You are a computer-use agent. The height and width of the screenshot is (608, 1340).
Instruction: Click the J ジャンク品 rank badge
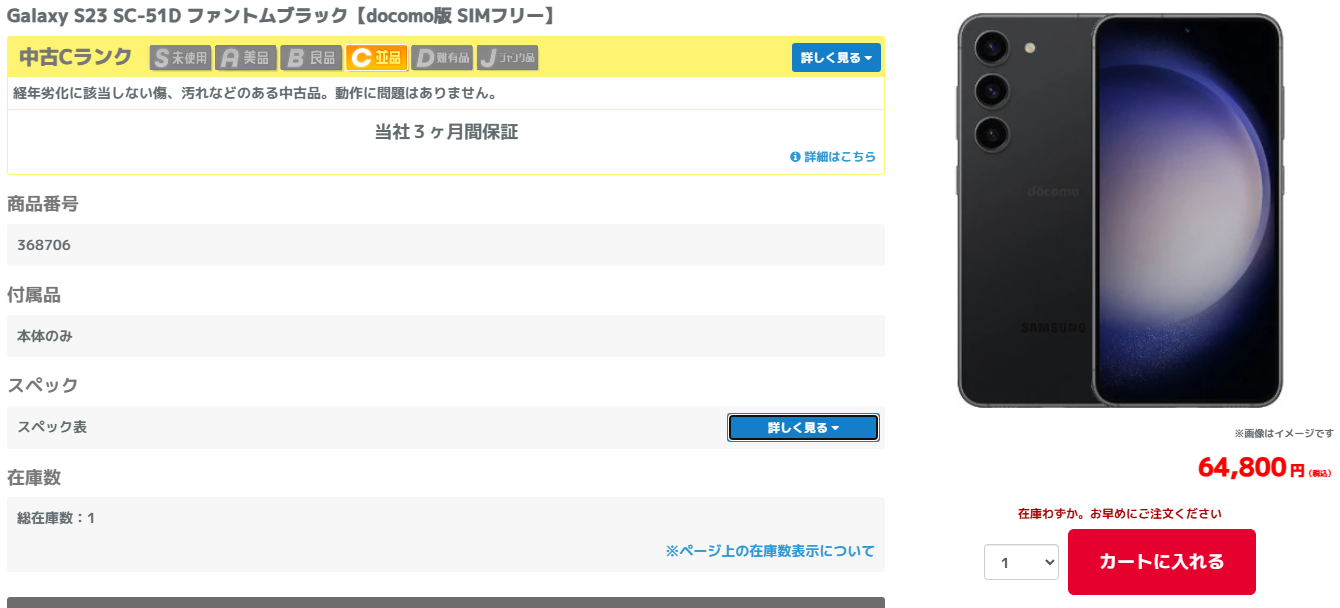[507, 58]
